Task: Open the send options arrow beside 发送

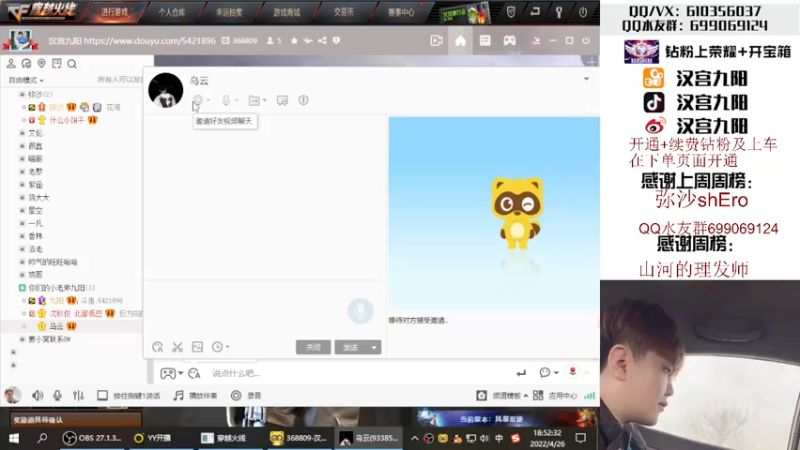Action: pyautogui.click(x=374, y=347)
